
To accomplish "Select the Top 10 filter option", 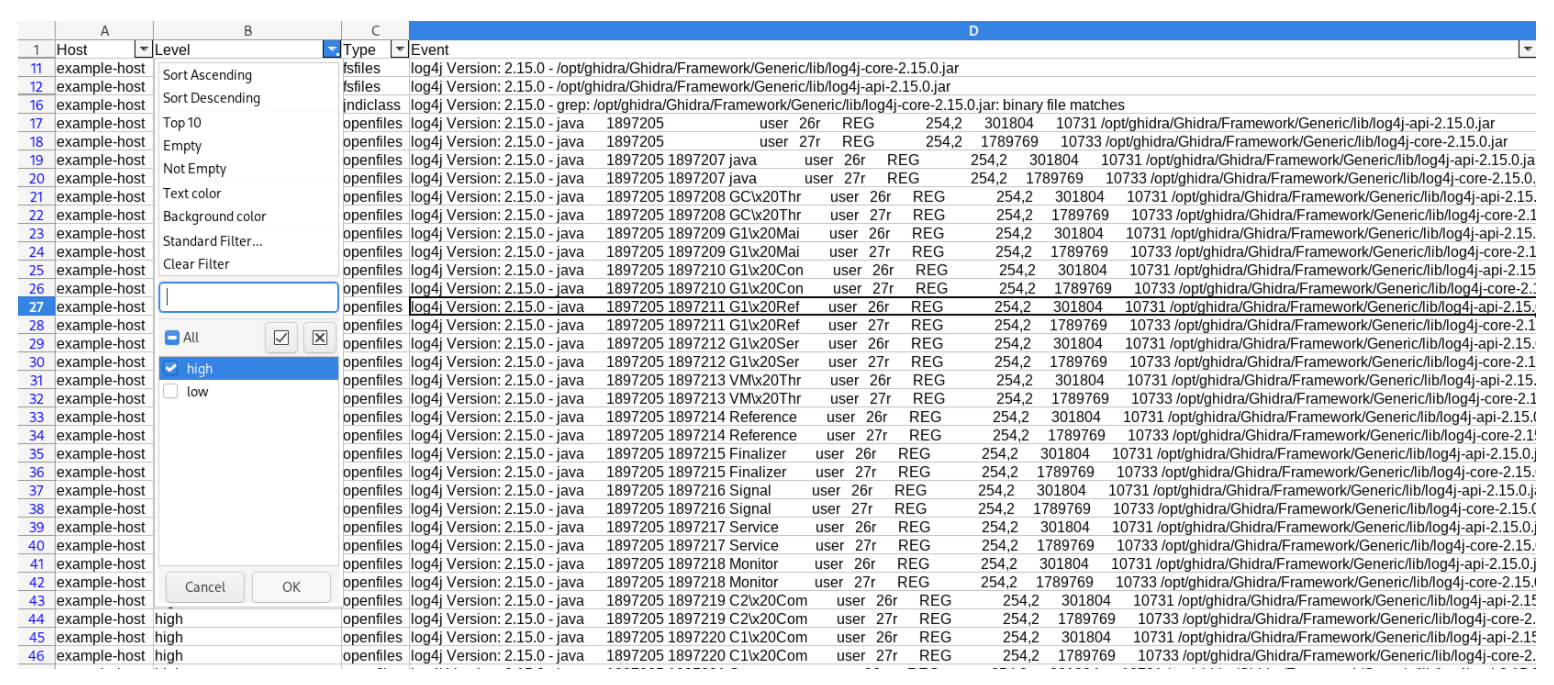I will [182, 123].
